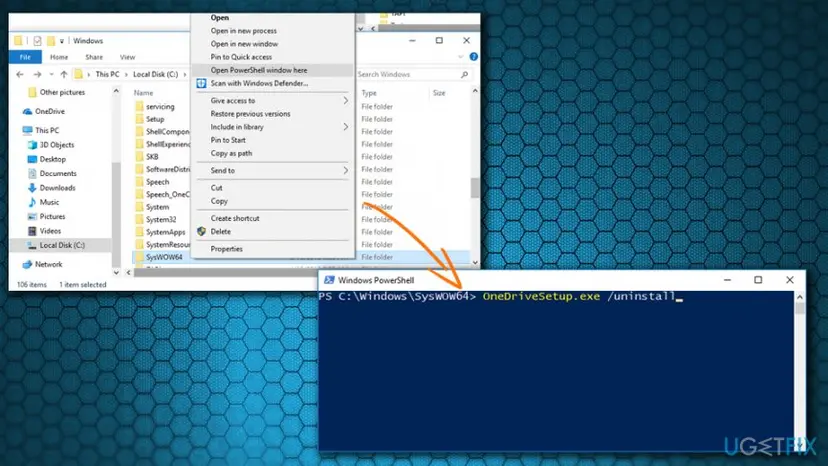Maximize the Windows PowerShell window
The width and height of the screenshot is (828, 466).
pyautogui.click(x=758, y=280)
